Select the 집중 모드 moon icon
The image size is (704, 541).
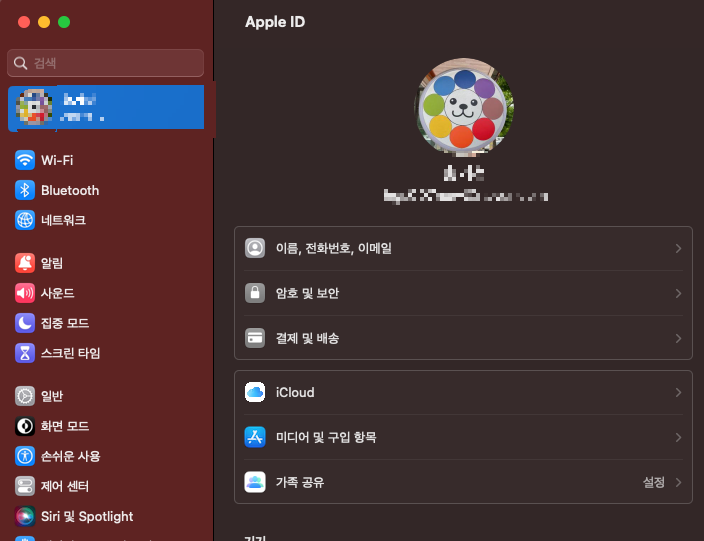(25, 323)
